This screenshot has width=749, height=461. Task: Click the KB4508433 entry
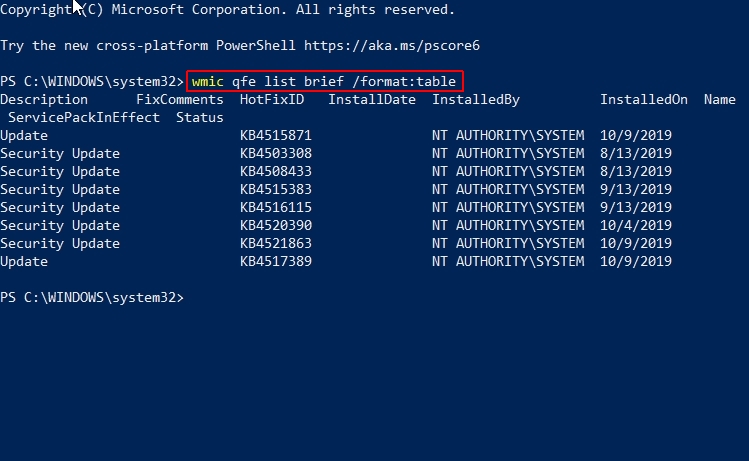point(276,172)
